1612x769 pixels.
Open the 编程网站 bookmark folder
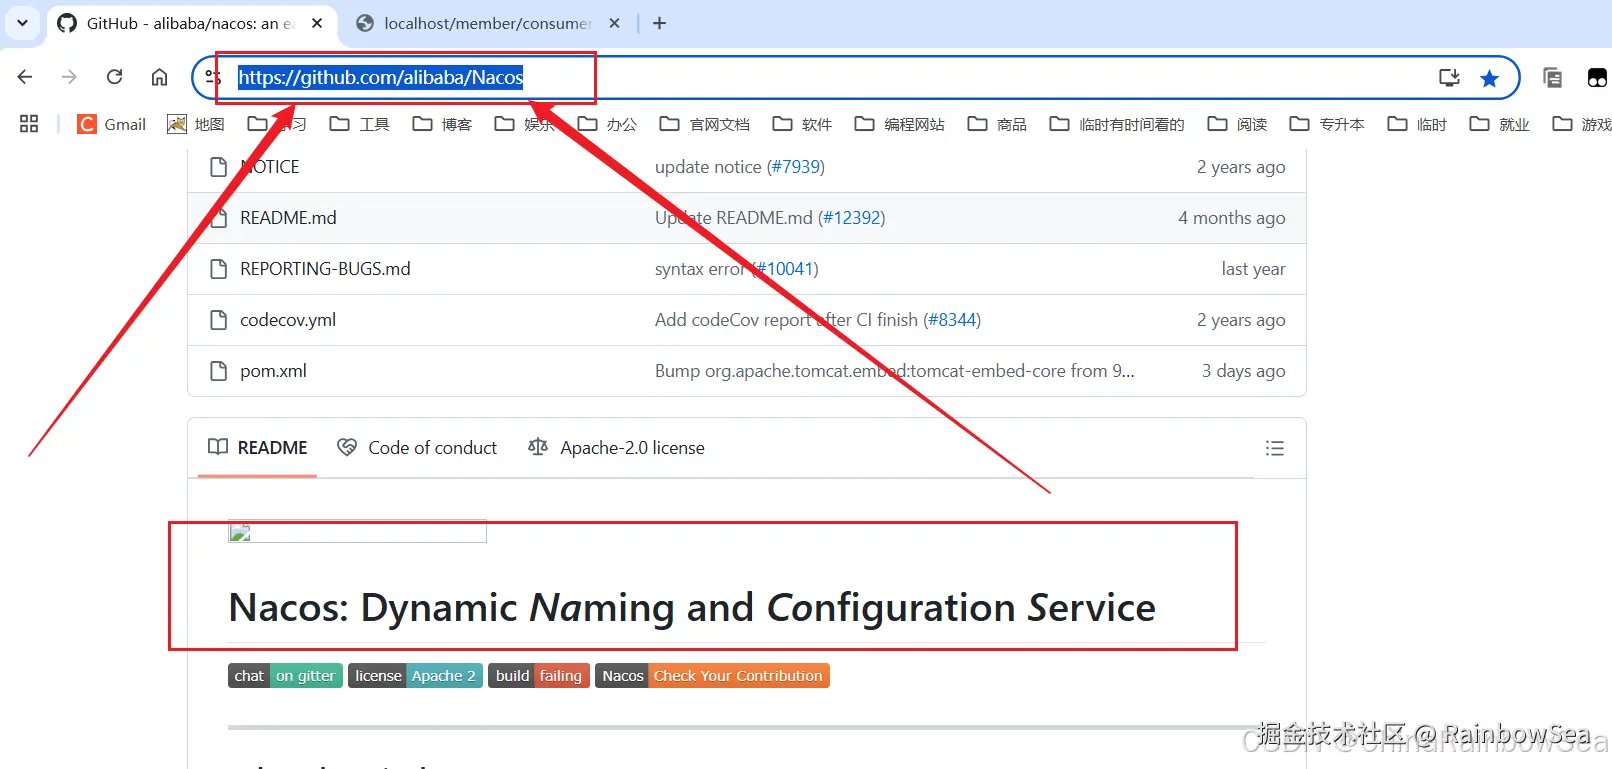(900, 124)
